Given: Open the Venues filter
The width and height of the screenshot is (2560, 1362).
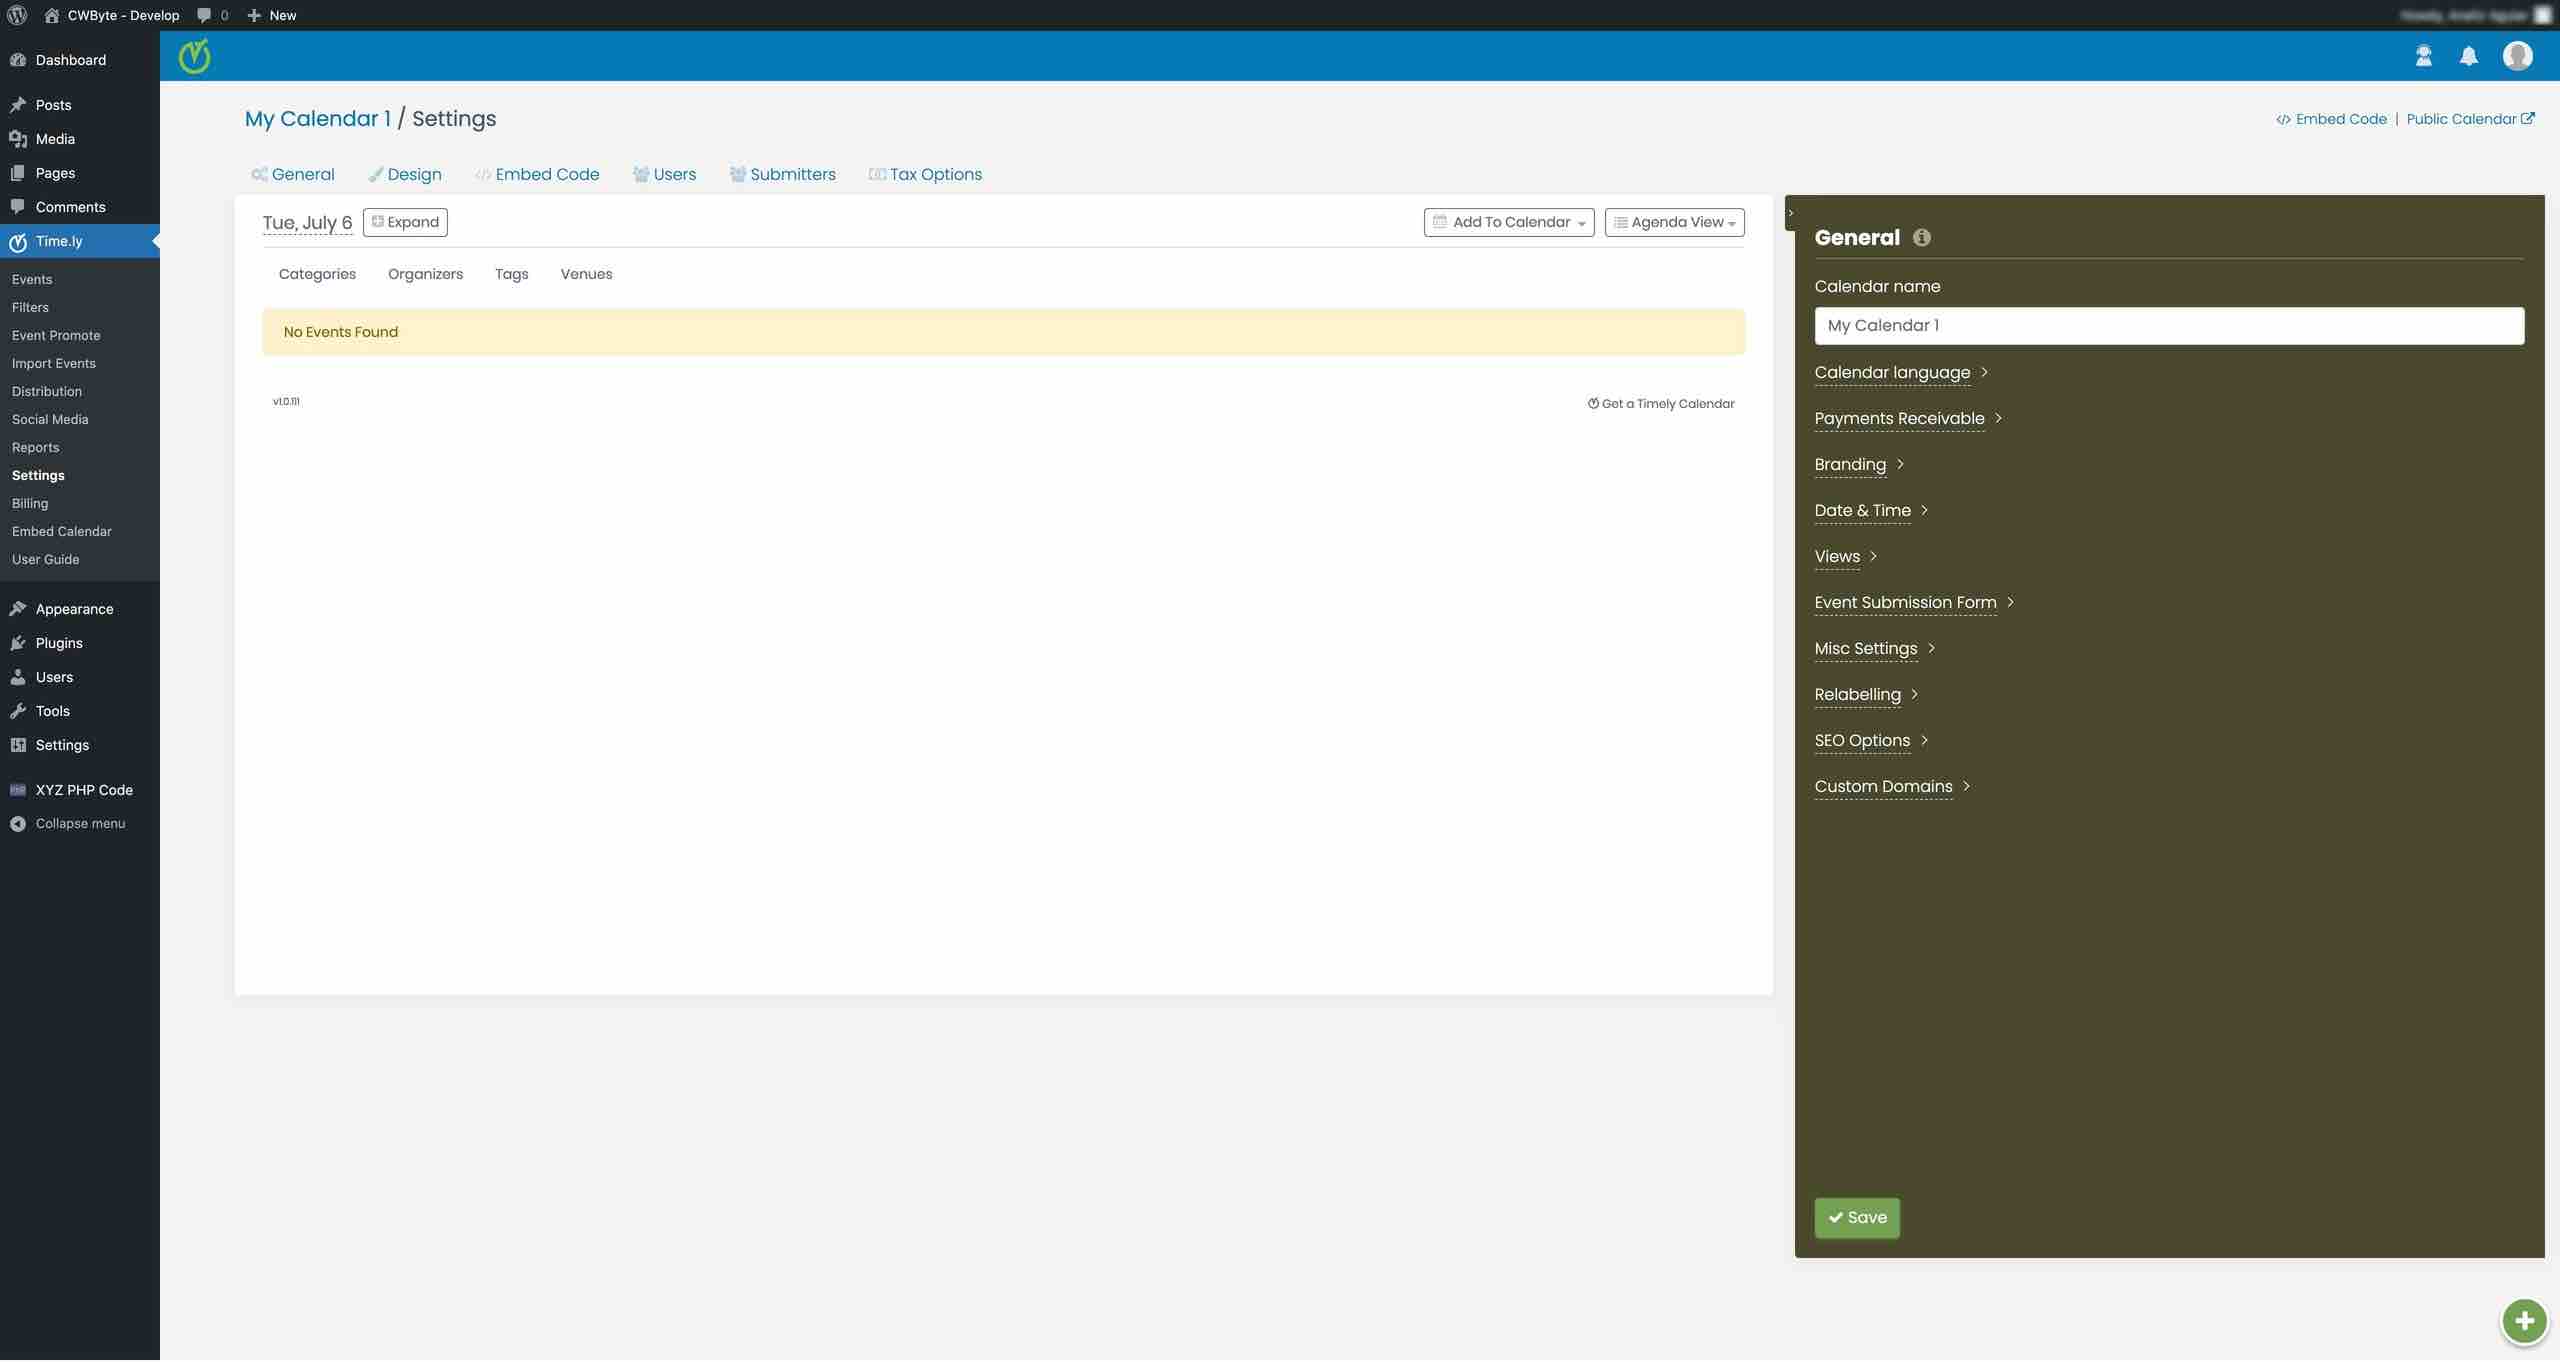Looking at the screenshot, I should pos(586,274).
